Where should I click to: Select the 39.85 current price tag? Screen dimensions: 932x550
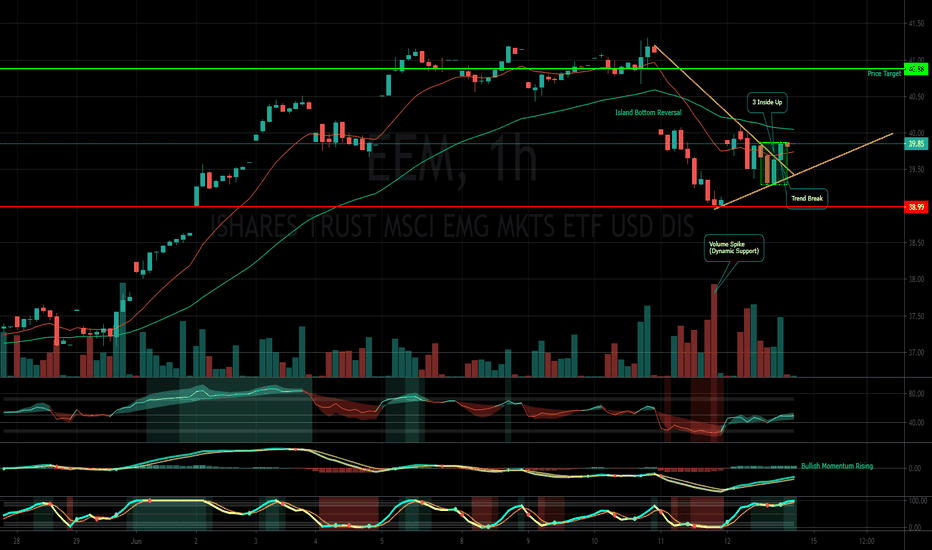[916, 144]
